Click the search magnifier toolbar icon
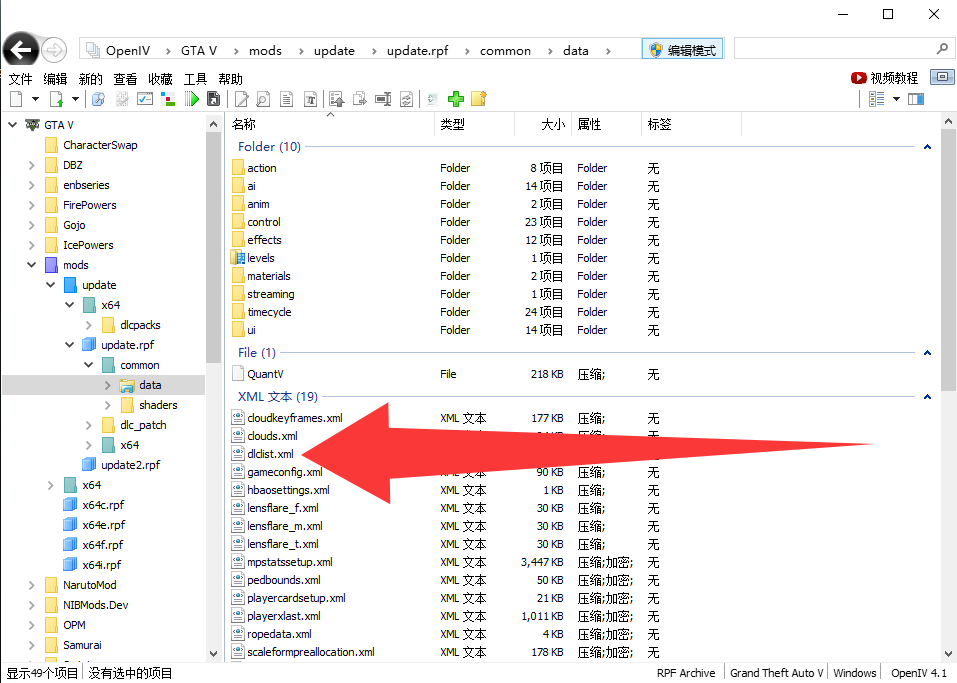The height and width of the screenshot is (683, 957). tap(98, 99)
